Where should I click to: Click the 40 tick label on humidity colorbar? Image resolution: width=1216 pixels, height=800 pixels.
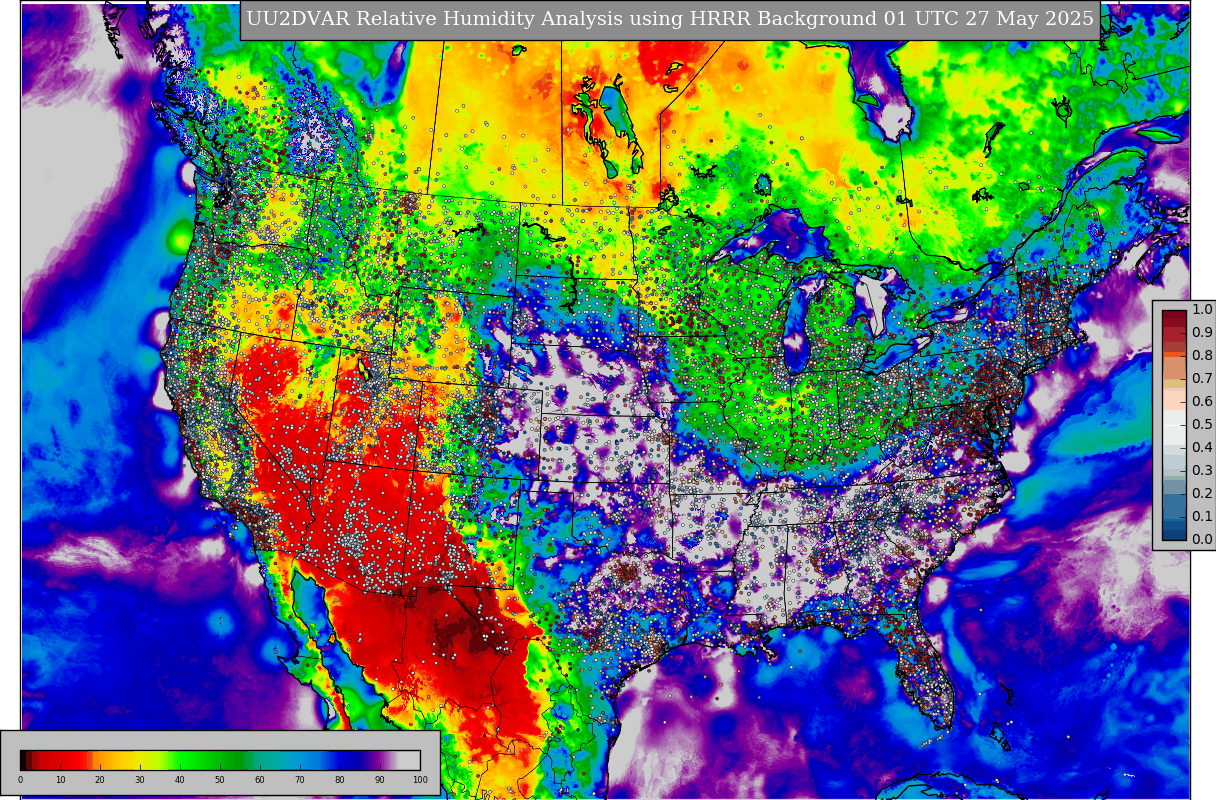[180, 780]
